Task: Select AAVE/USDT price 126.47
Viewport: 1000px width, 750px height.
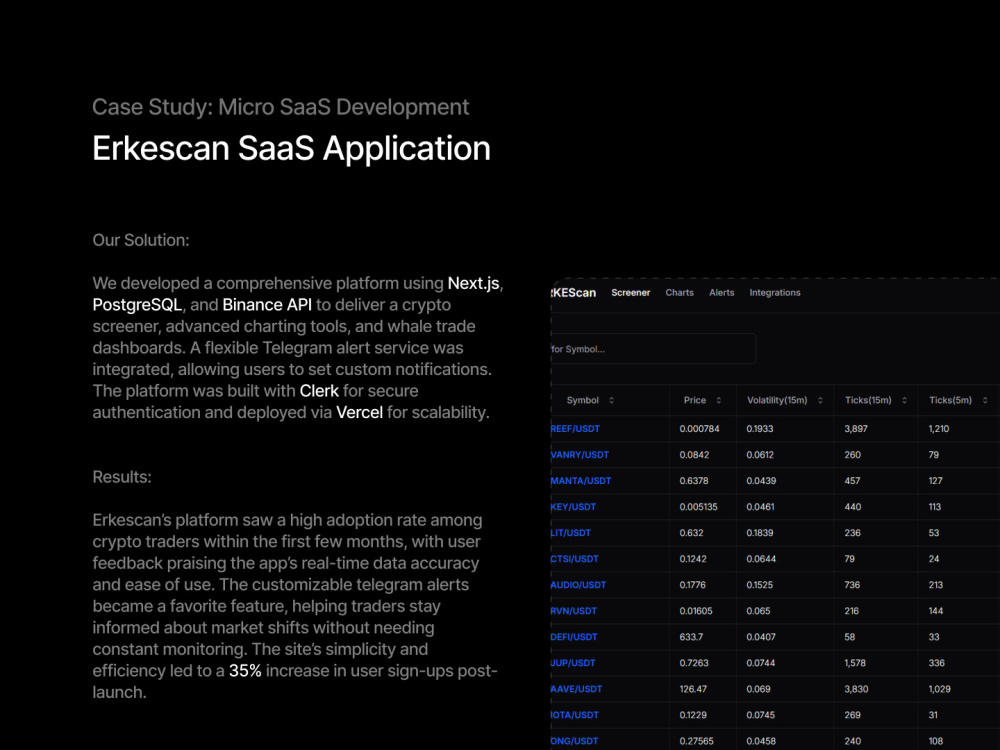Action: pos(693,689)
